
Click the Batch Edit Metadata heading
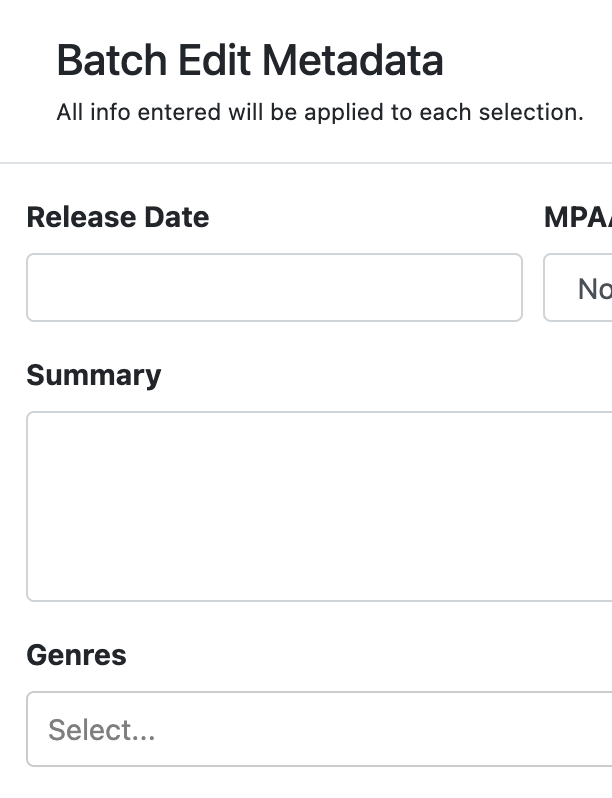click(250, 61)
